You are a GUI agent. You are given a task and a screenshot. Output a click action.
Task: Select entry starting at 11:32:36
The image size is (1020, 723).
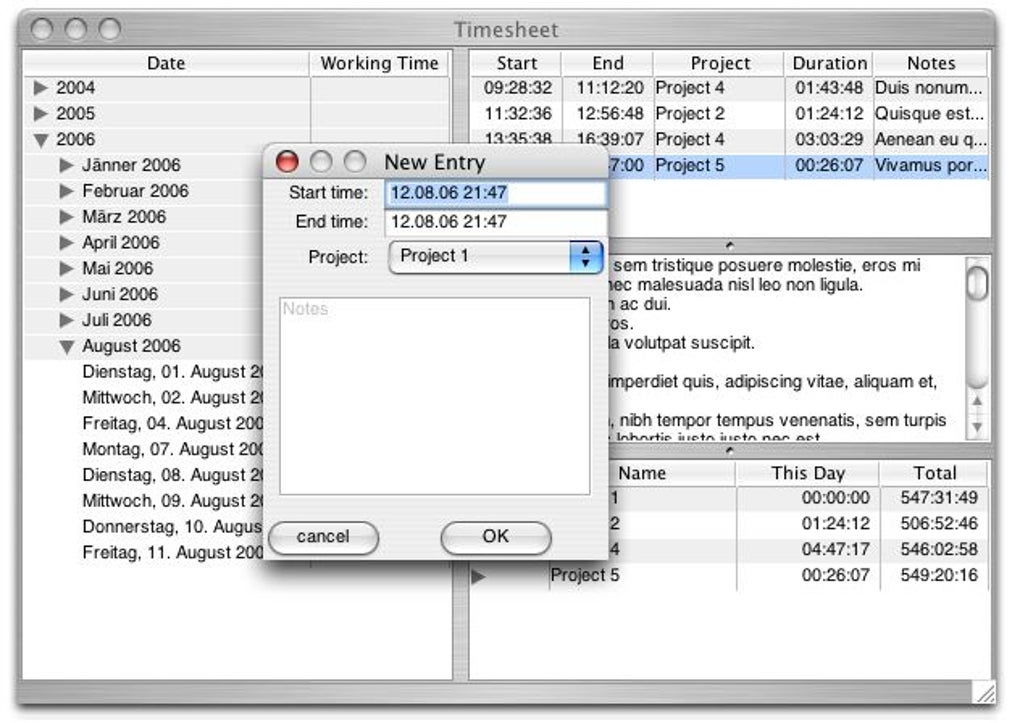click(x=729, y=114)
